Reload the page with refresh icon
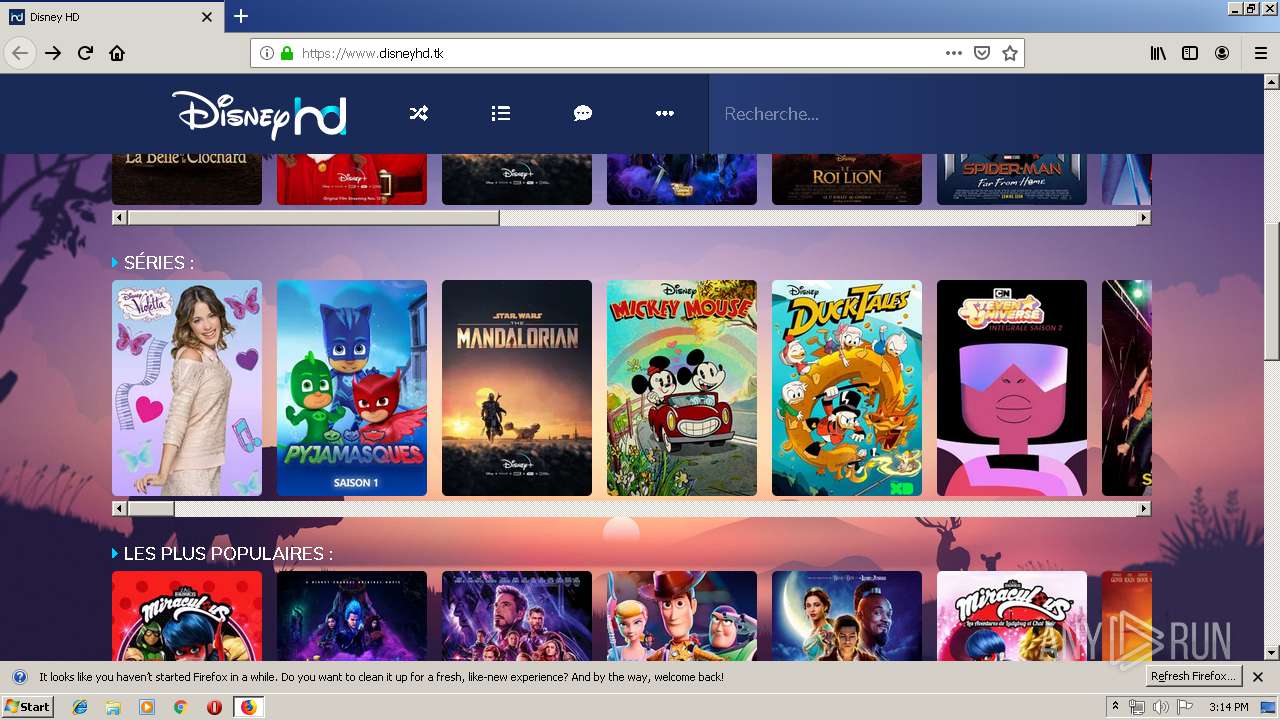1280x720 pixels. (x=85, y=53)
